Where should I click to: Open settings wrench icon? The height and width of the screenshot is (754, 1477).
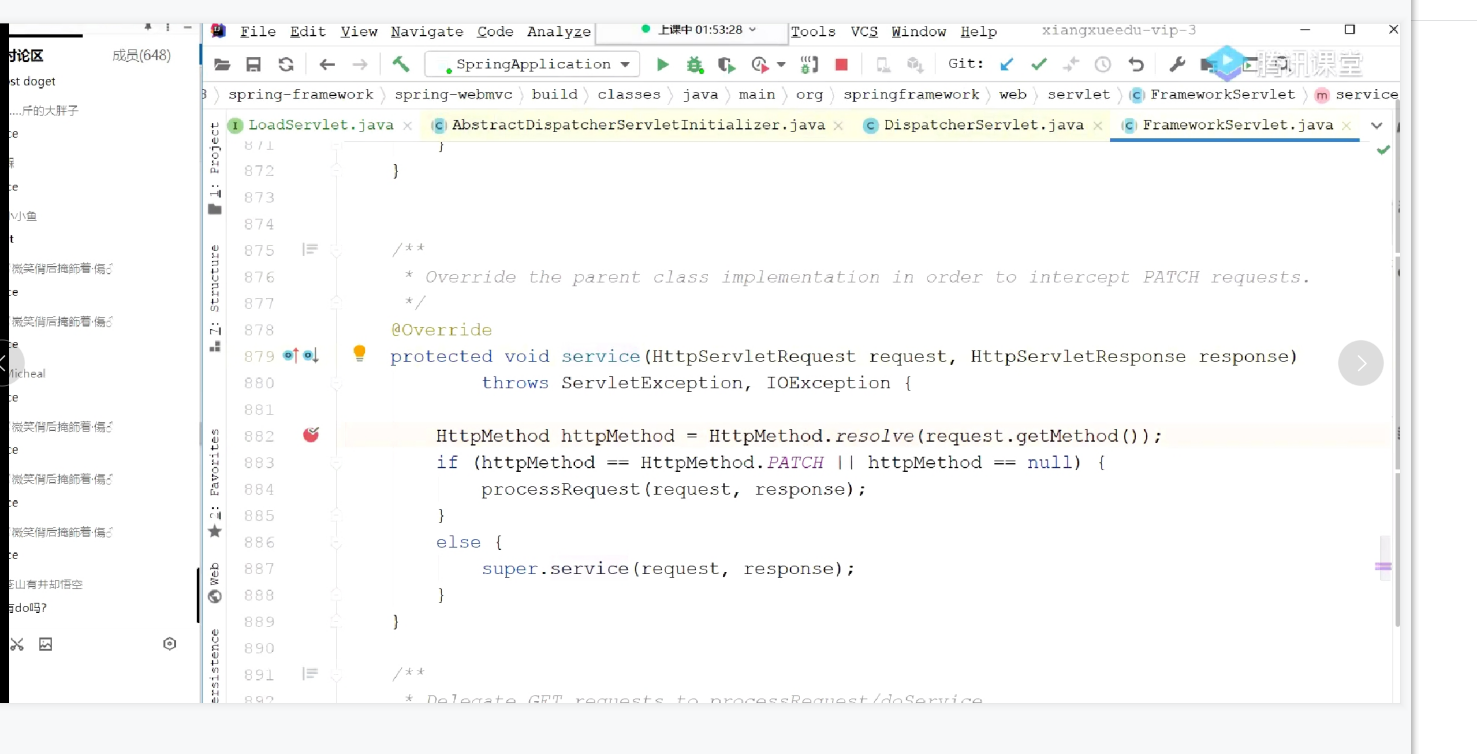[1177, 65]
